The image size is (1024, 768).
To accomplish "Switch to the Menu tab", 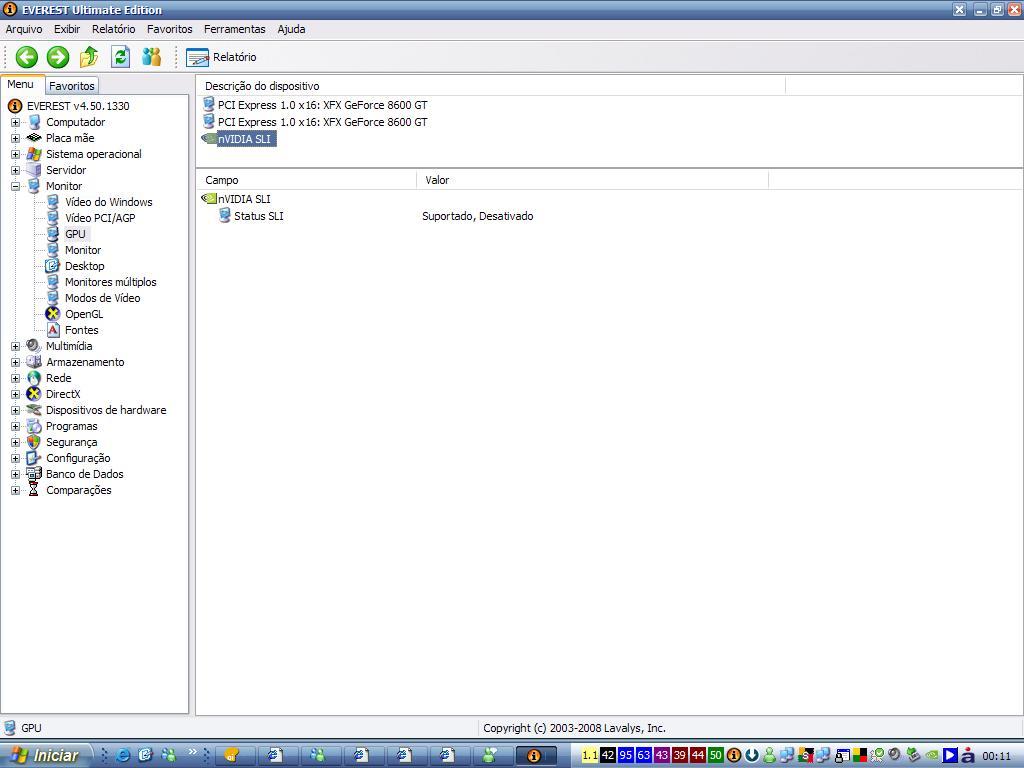I will click(21, 84).
